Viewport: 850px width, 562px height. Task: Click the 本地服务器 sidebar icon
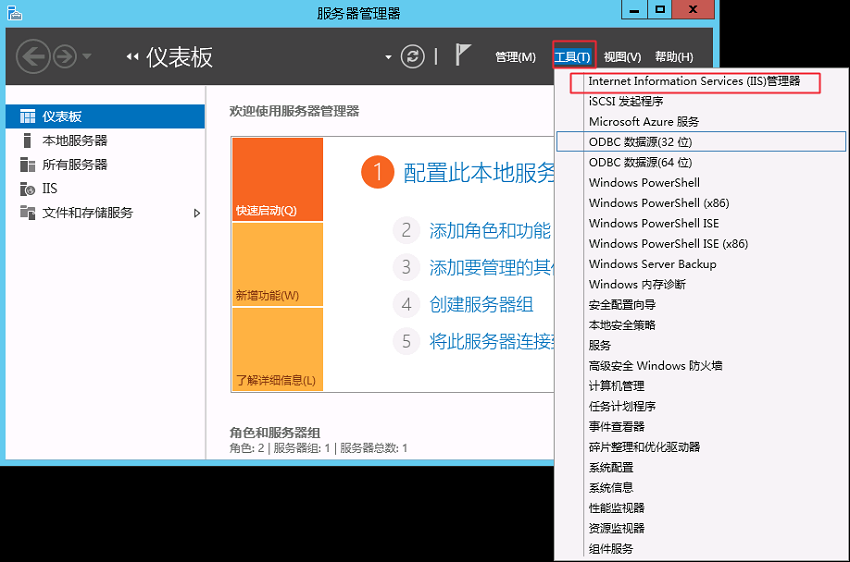(x=27, y=141)
